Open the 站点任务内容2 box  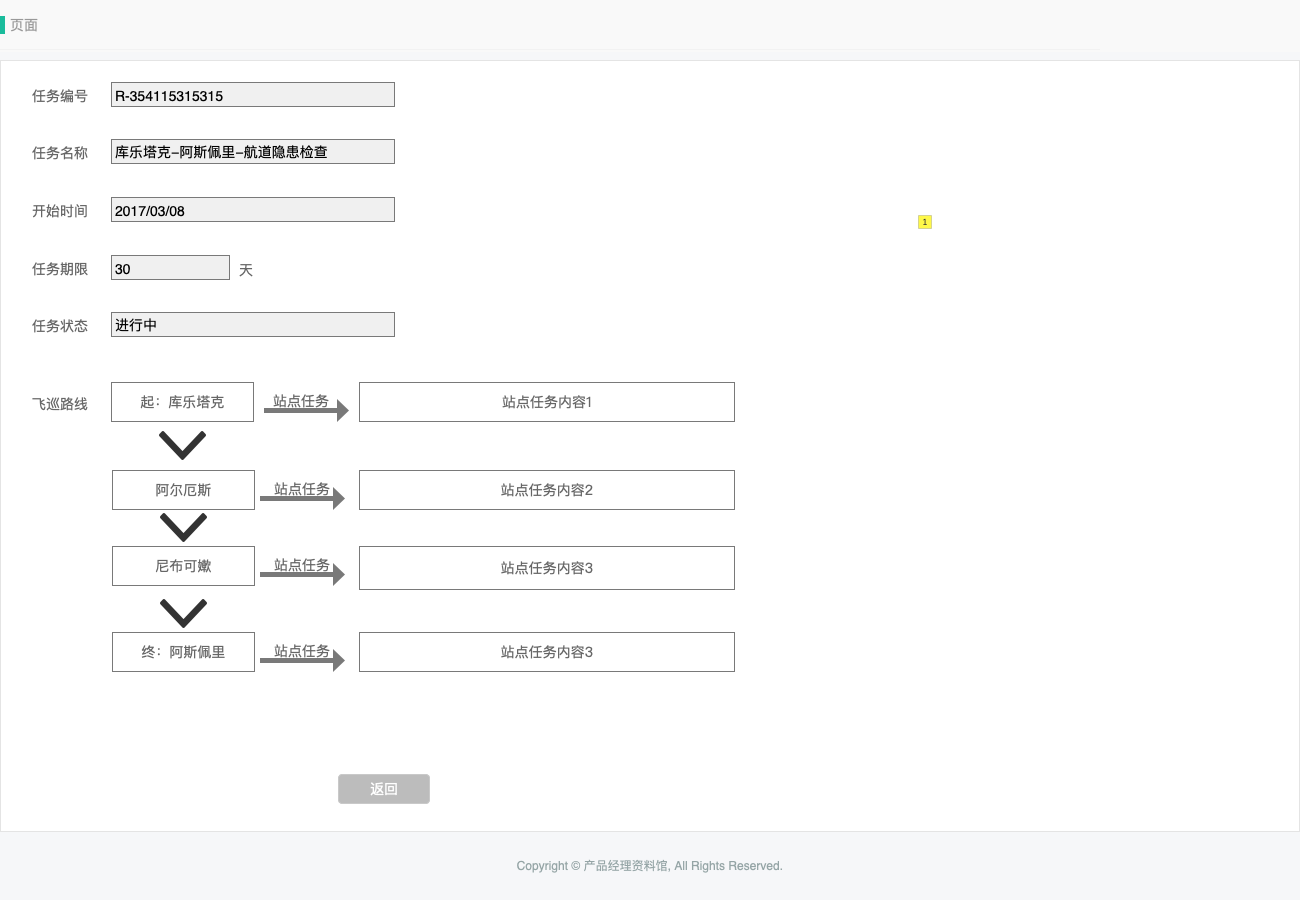click(x=547, y=490)
